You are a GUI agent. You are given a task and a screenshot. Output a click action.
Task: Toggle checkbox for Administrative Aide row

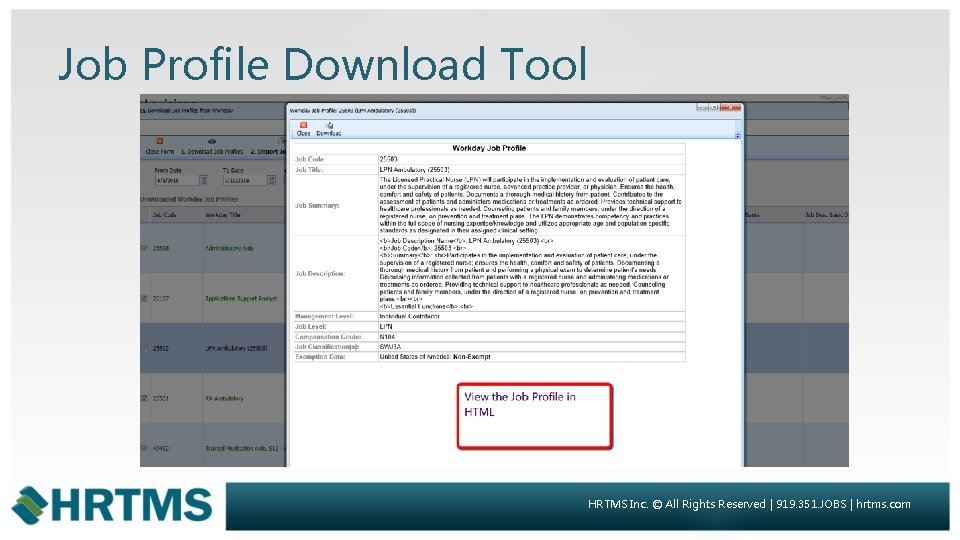pyautogui.click(x=144, y=248)
